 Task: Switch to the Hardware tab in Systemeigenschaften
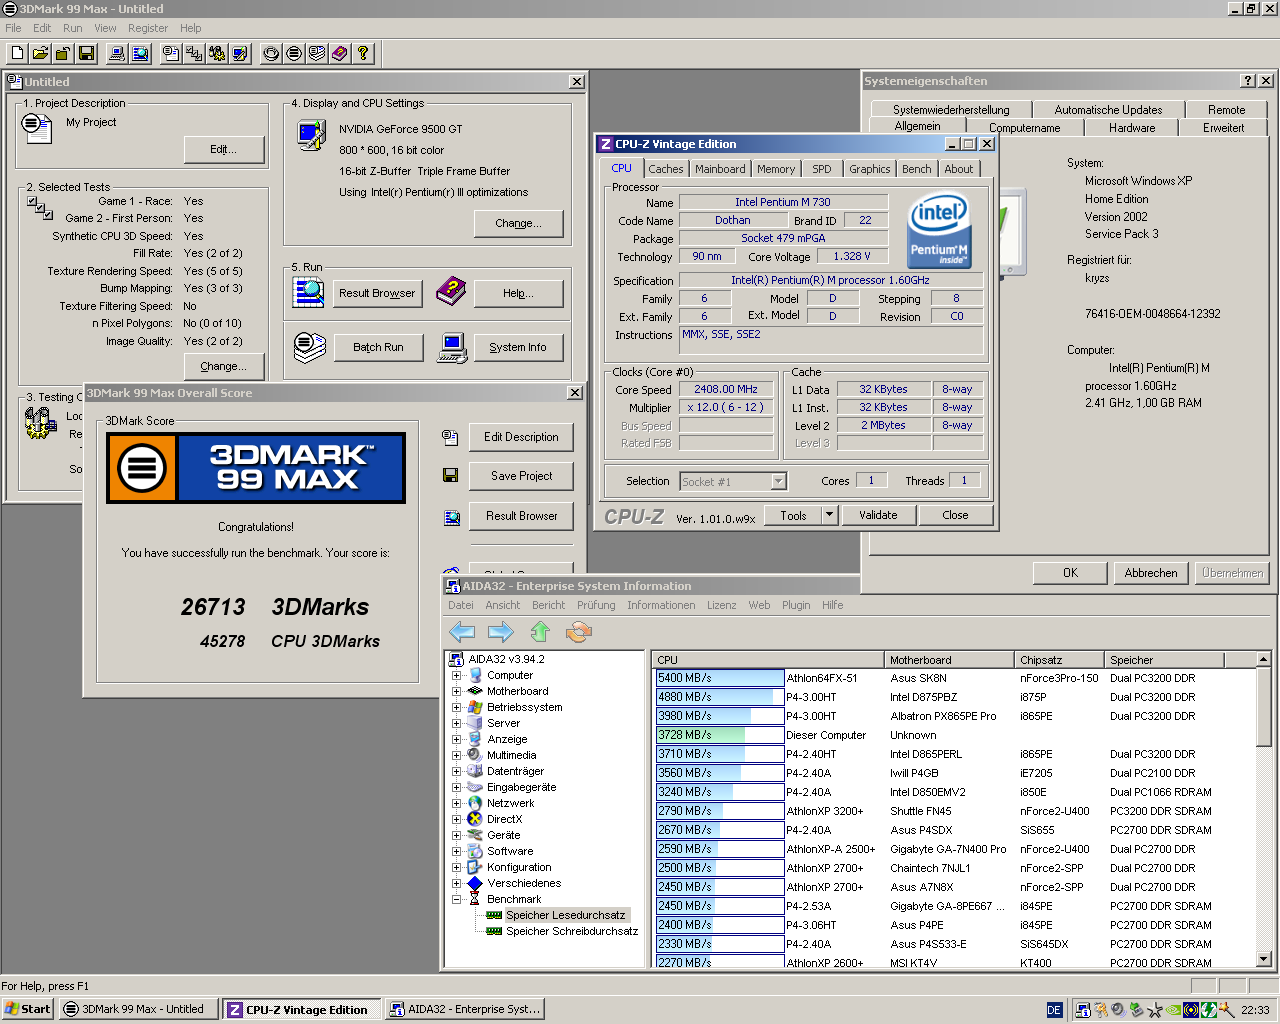point(1131,128)
